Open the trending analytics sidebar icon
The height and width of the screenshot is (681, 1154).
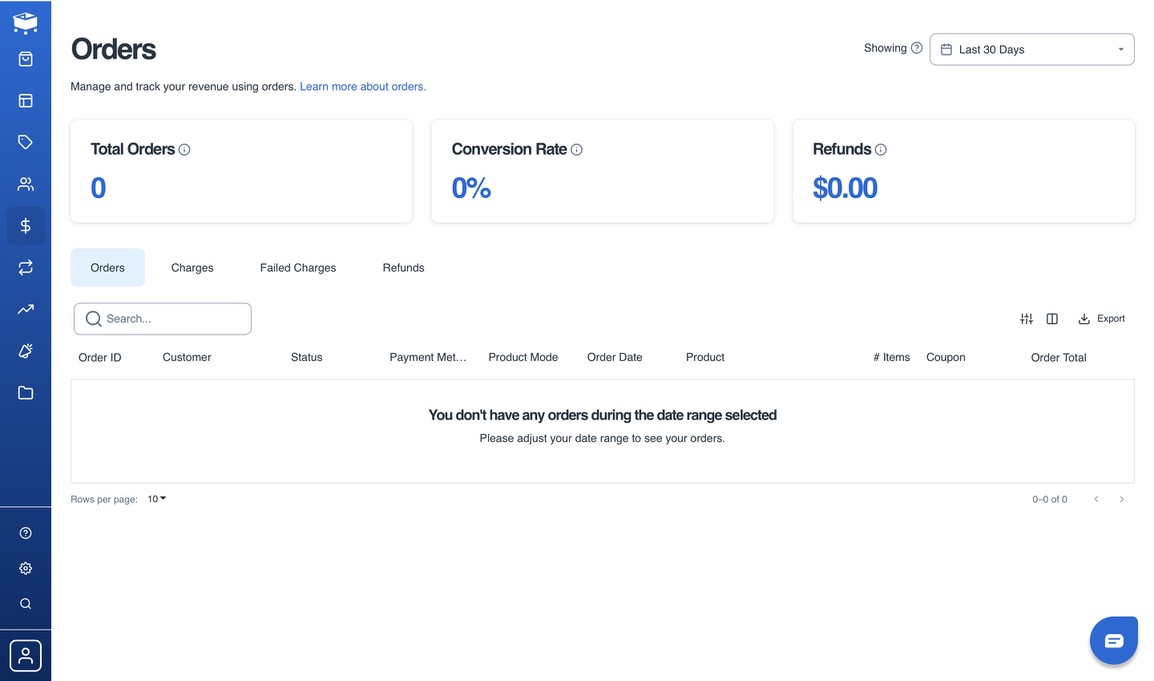pos(25,309)
